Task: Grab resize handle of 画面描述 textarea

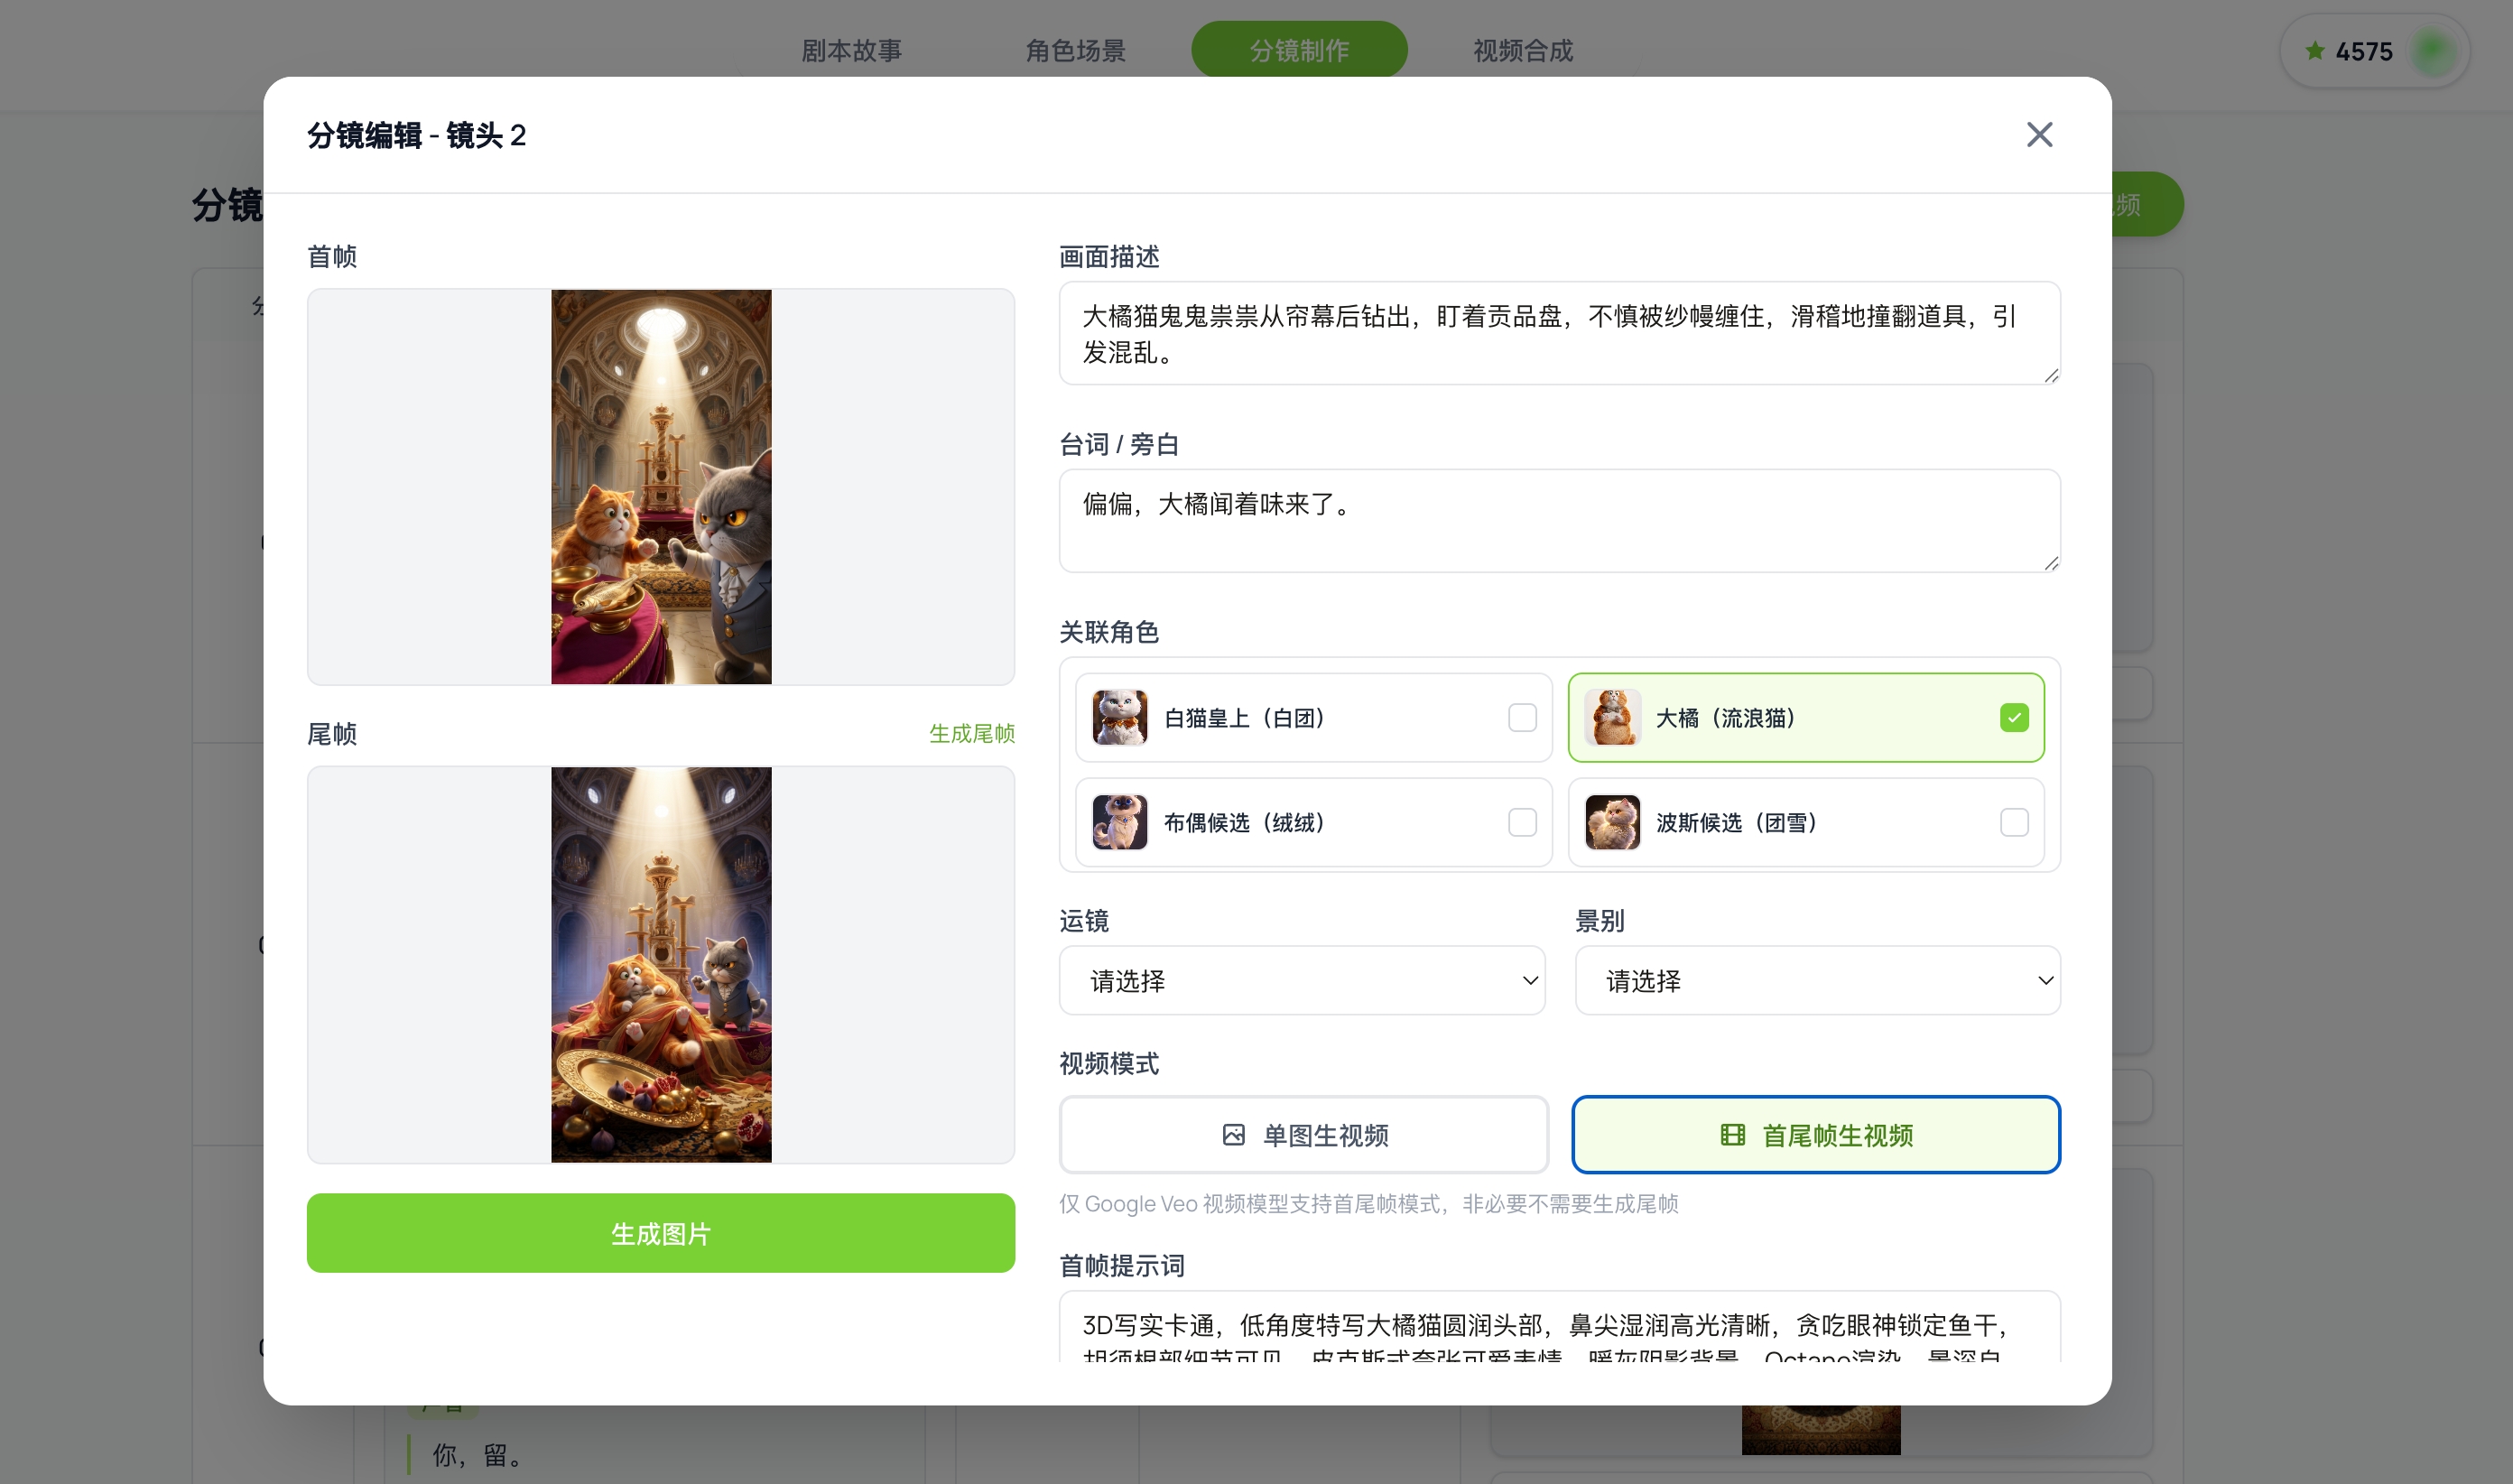Action: coord(2050,375)
